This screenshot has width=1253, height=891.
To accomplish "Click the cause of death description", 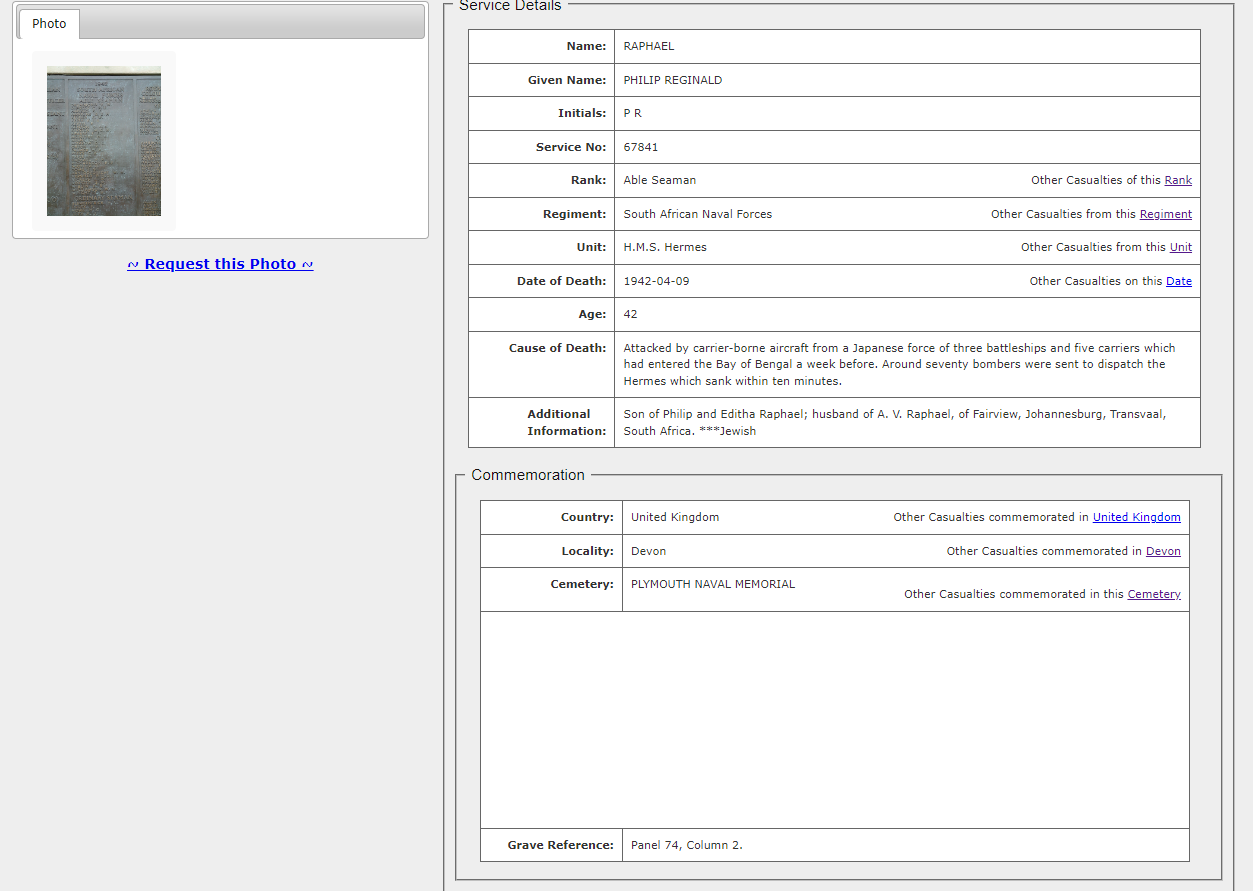I will pos(900,364).
